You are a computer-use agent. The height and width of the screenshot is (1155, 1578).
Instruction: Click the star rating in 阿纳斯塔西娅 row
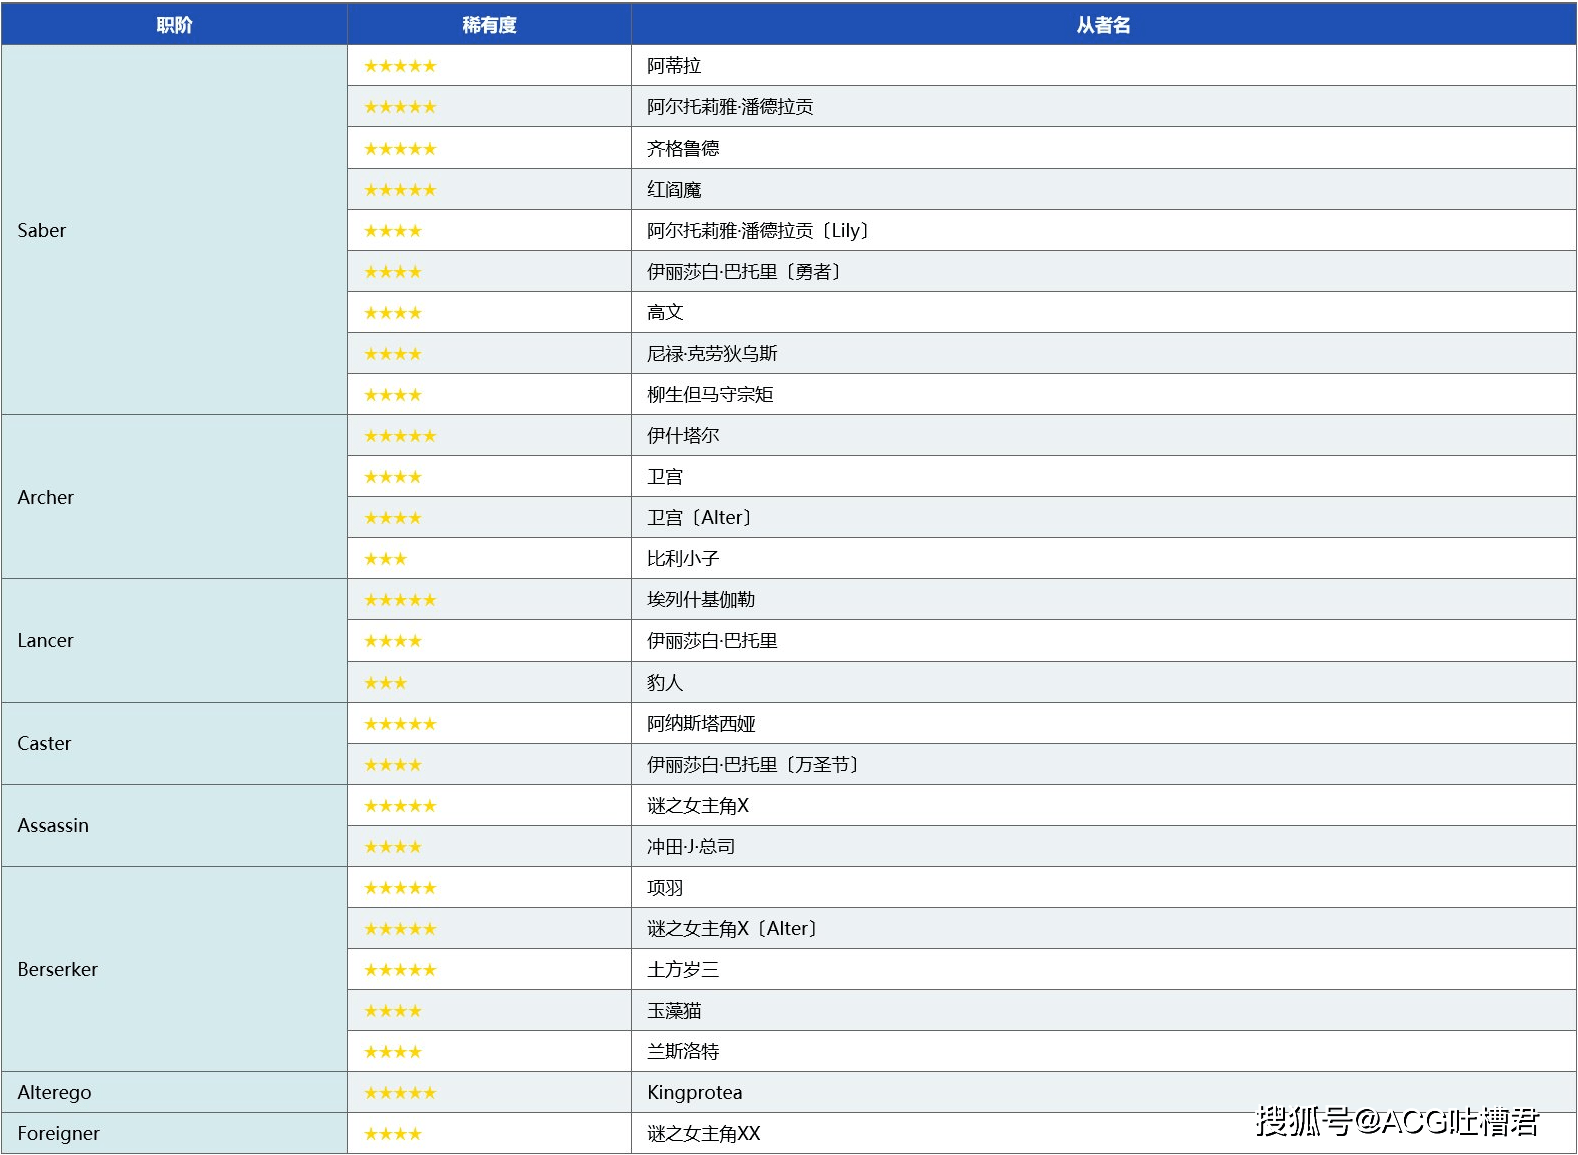[x=400, y=723]
